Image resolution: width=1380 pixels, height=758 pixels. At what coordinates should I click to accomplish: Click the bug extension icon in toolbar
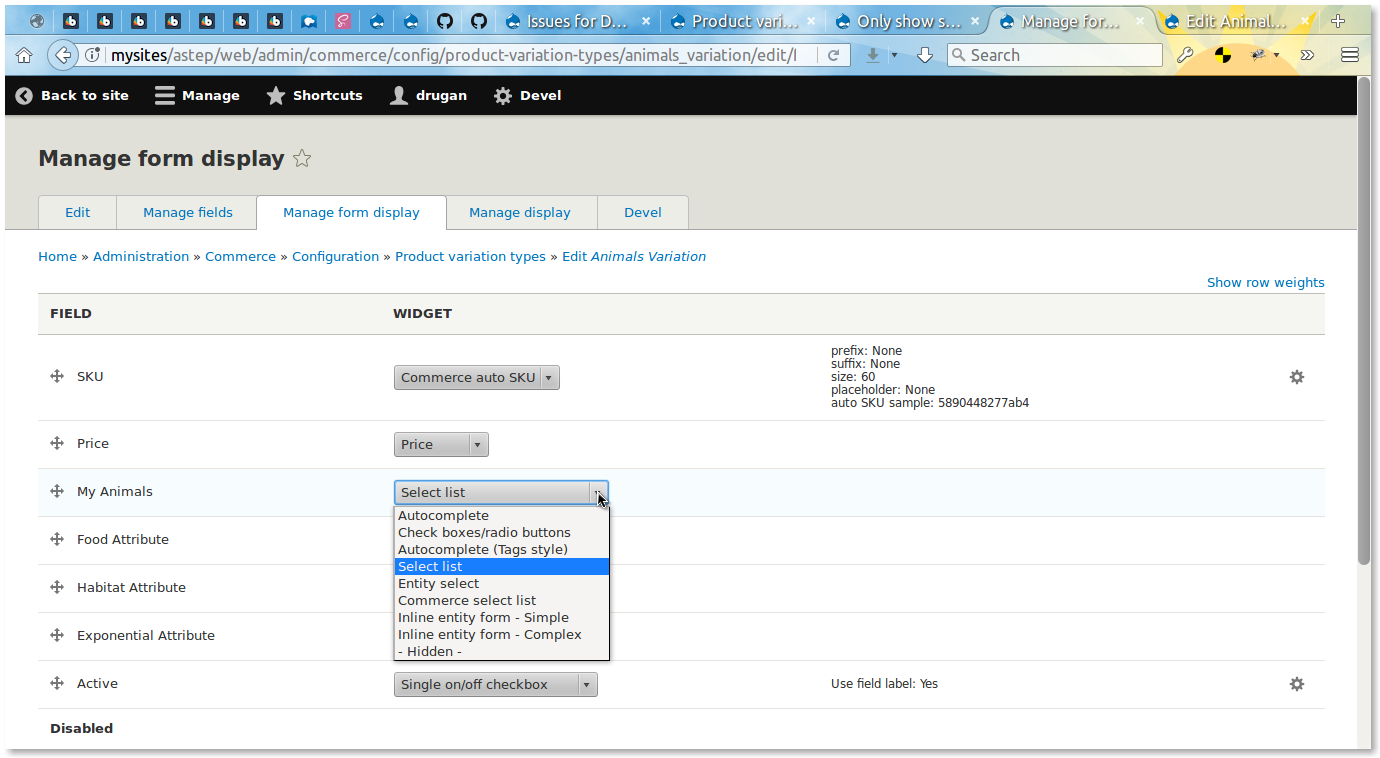[1259, 55]
